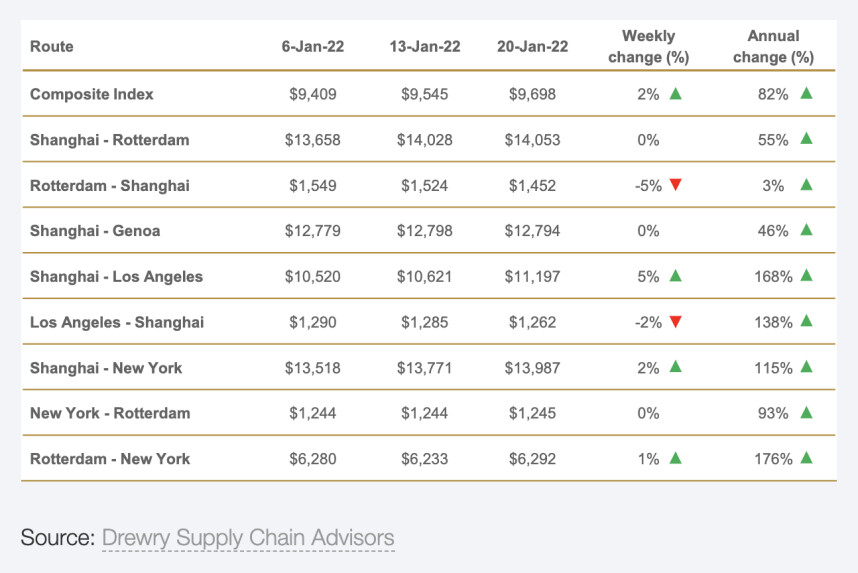
Task: Click the Annual change (%) header
Action: [x=773, y=47]
